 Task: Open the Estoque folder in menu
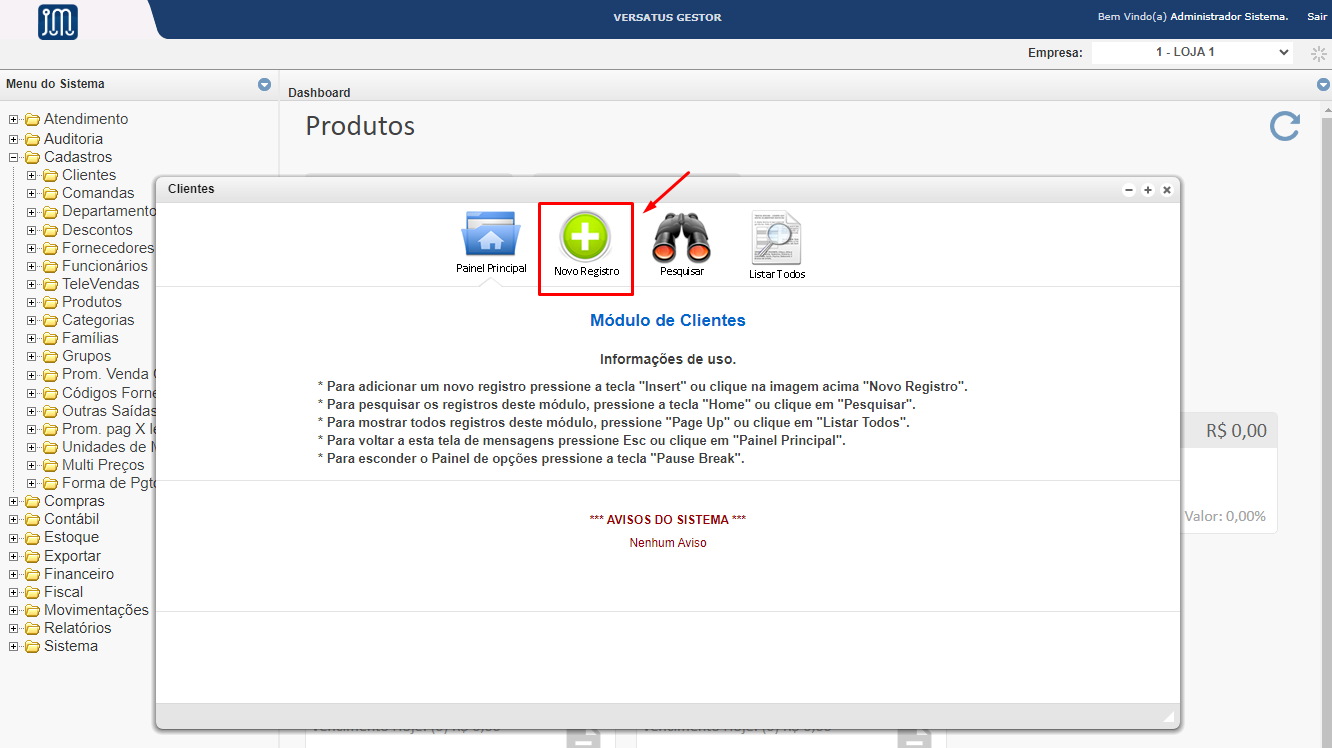point(71,537)
